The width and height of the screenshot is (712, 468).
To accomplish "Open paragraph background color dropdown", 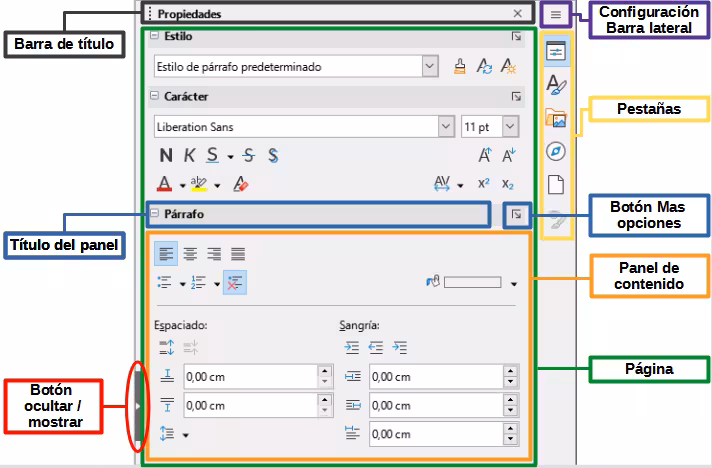I will (x=514, y=284).
